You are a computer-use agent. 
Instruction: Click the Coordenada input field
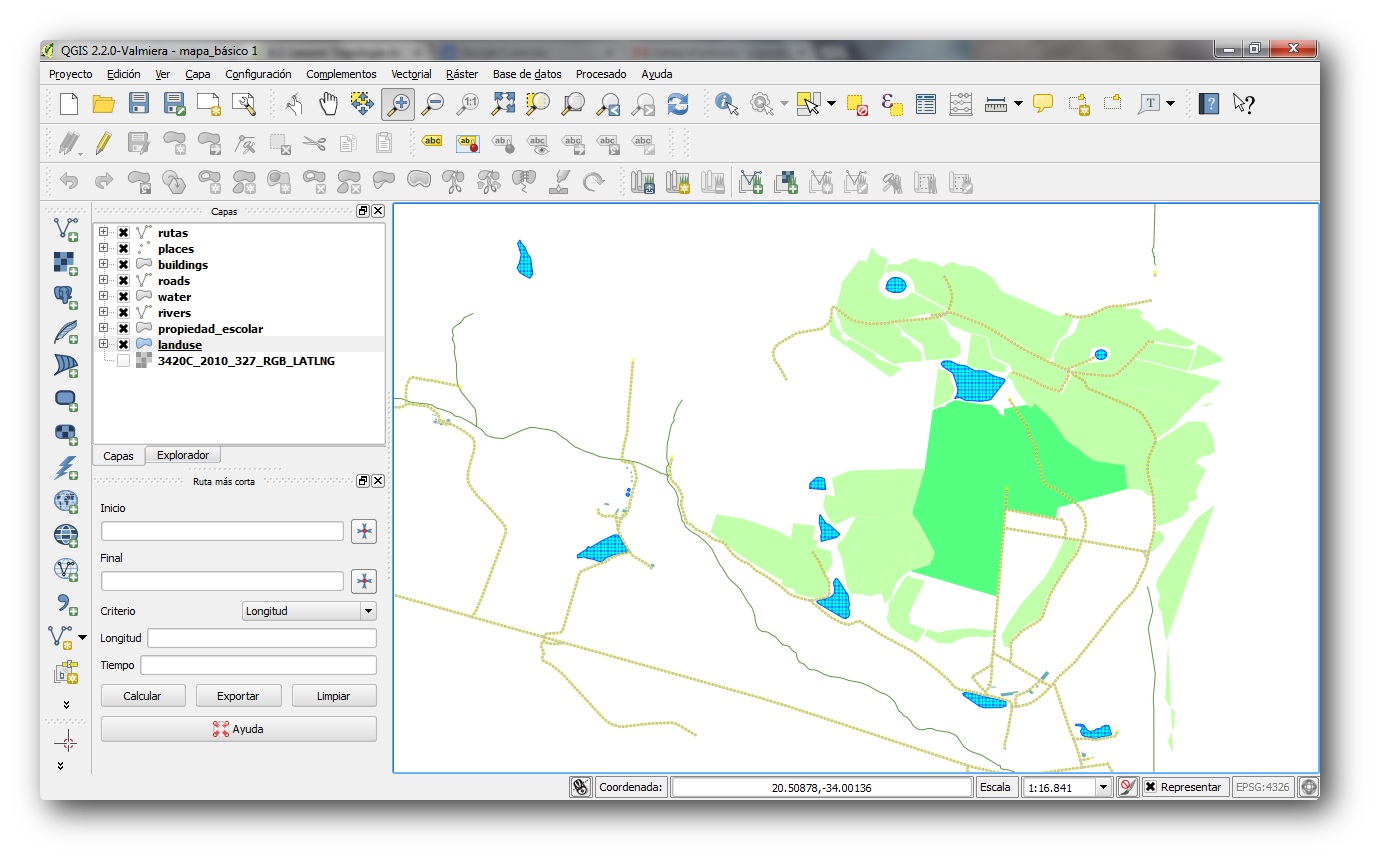[821, 787]
